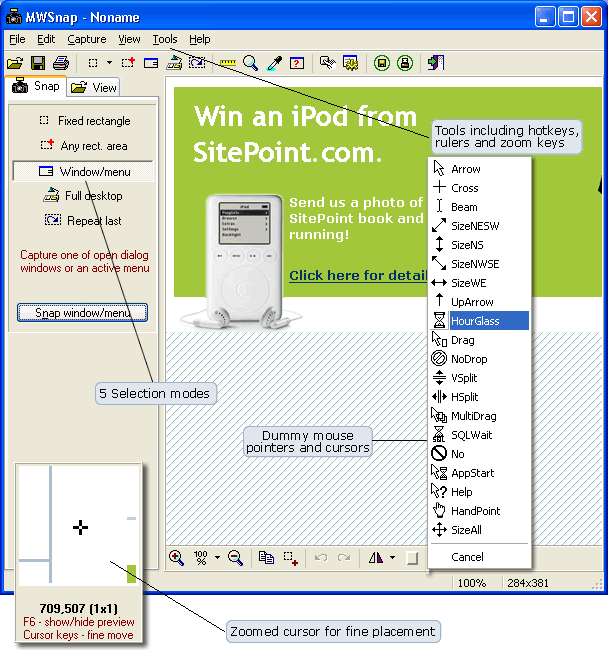This screenshot has width=608, height=650.
Task: Click the Save floppy disk icon
Action: click(37, 63)
